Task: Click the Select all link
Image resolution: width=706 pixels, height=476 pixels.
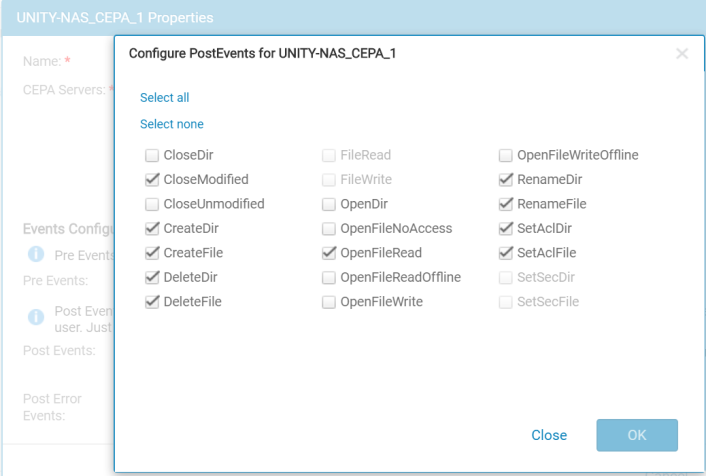Action: click(164, 97)
